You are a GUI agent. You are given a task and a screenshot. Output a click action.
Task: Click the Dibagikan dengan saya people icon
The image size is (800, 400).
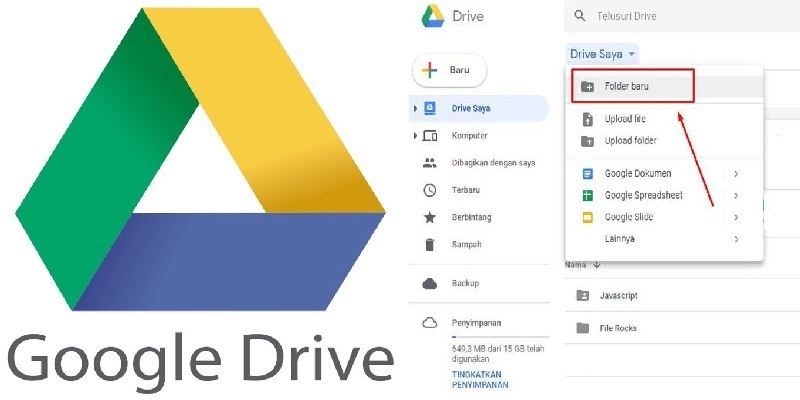point(430,163)
